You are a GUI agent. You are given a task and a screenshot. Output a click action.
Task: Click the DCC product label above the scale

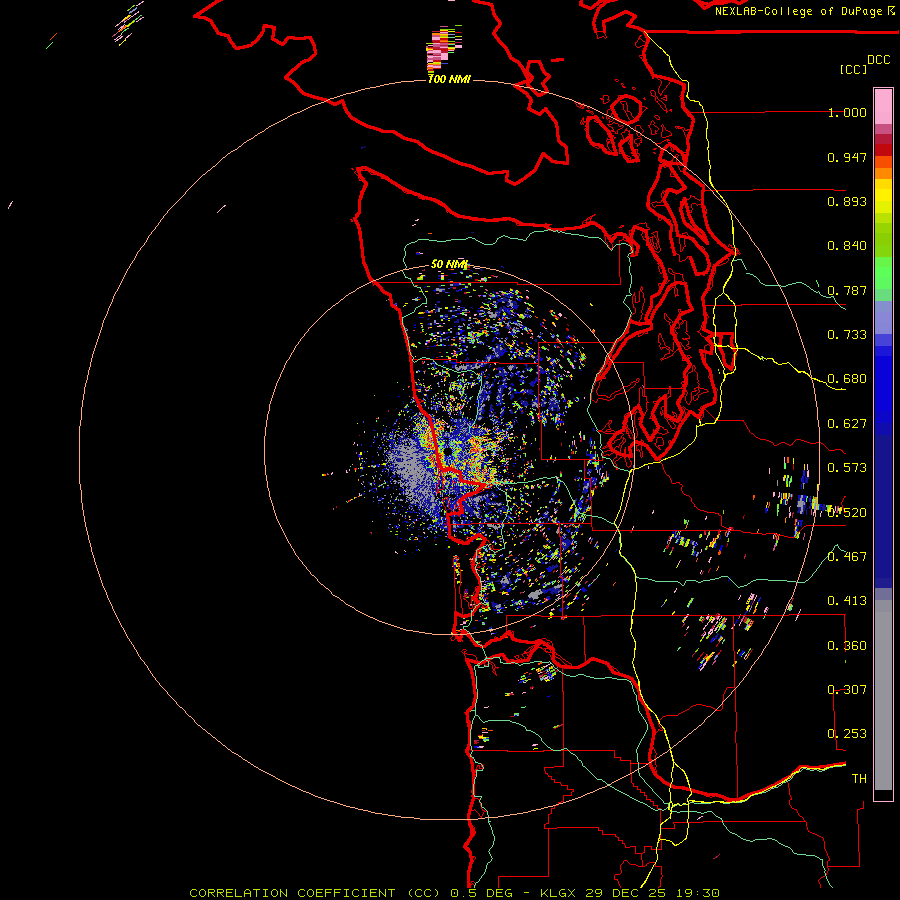click(879, 60)
